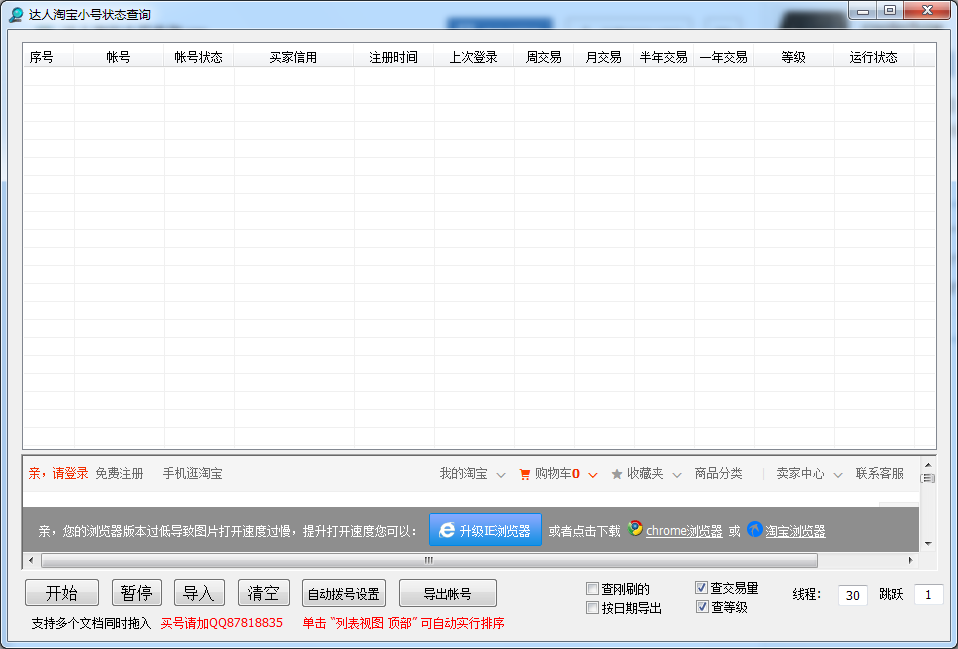Expand the 卖家中心 dropdown
958x649 pixels.
pos(837,475)
